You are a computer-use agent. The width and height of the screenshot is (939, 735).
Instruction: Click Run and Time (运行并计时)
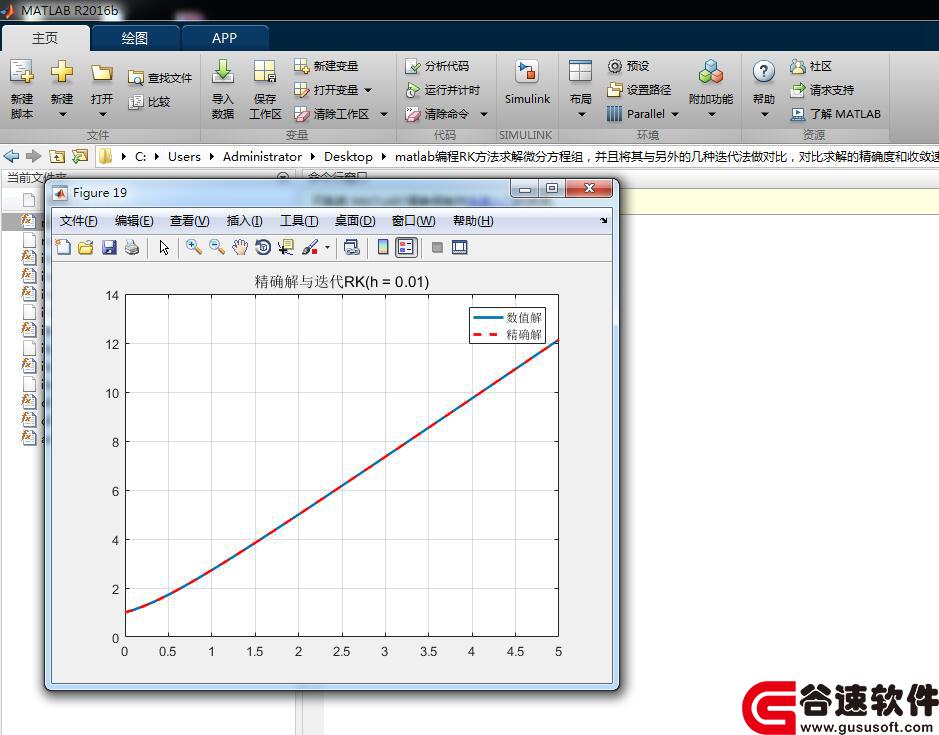tap(443, 90)
